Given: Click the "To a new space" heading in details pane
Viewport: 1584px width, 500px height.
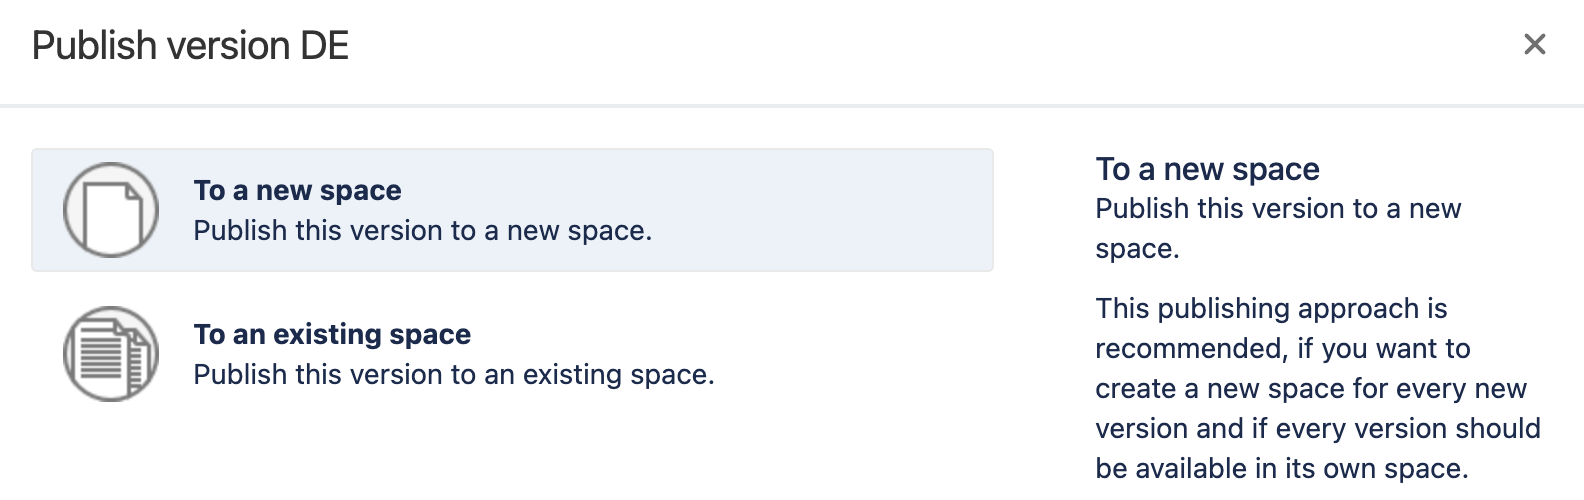Looking at the screenshot, I should (1207, 169).
